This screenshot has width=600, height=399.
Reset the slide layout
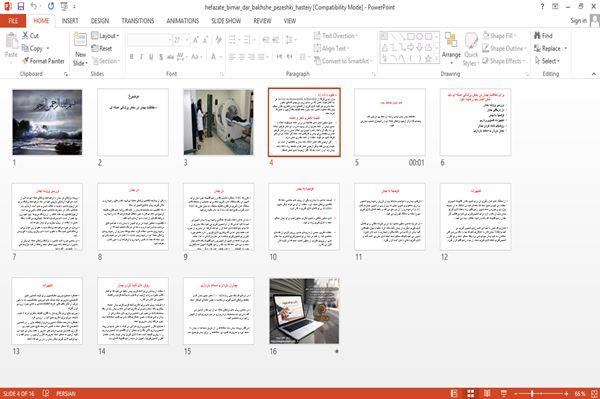click(102, 49)
